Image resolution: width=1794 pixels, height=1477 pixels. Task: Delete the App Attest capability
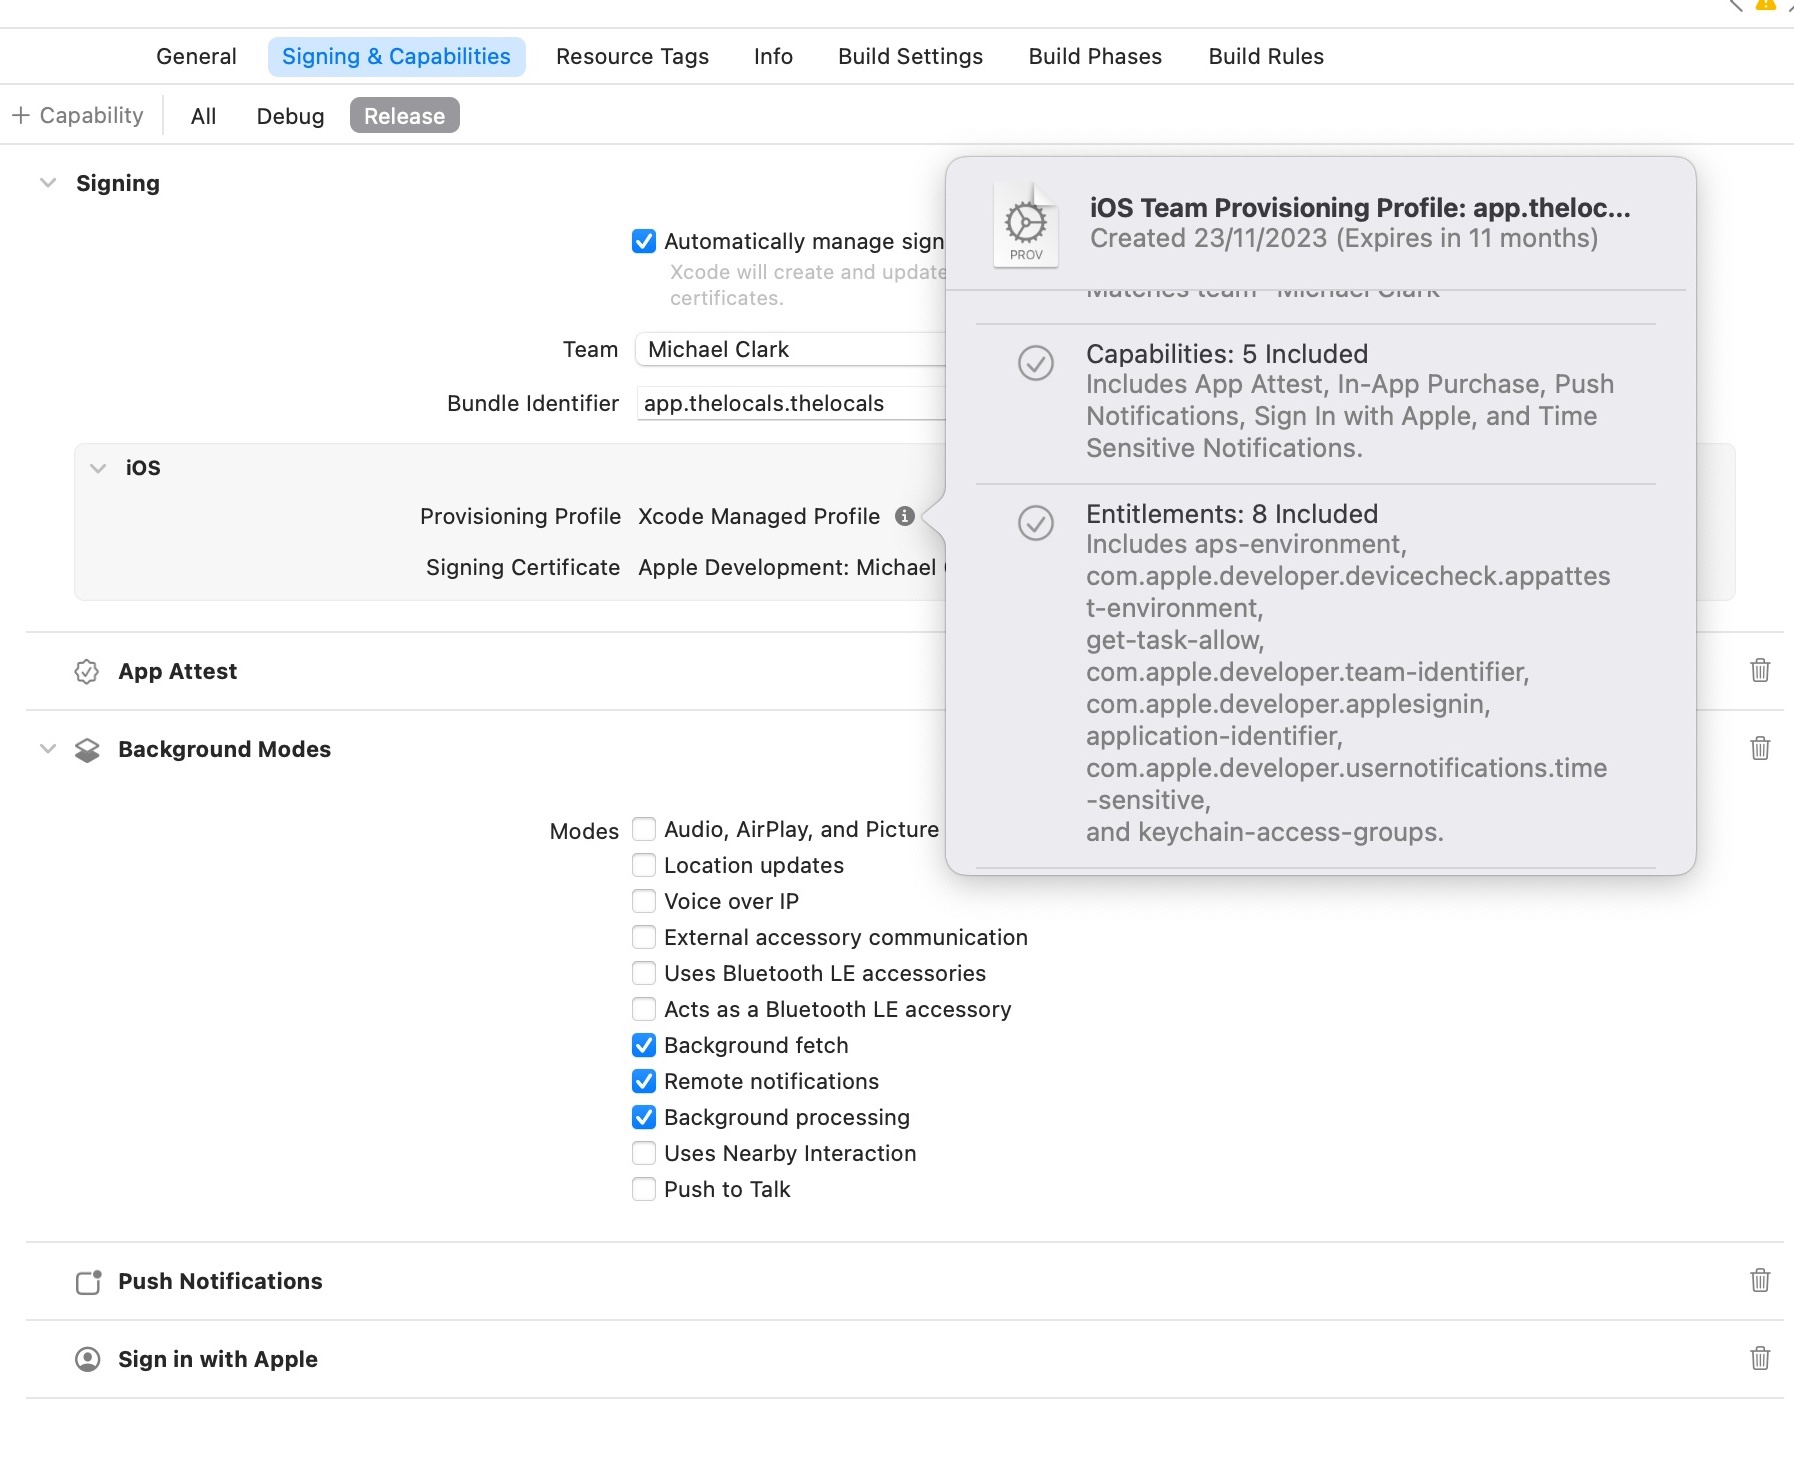click(x=1760, y=671)
